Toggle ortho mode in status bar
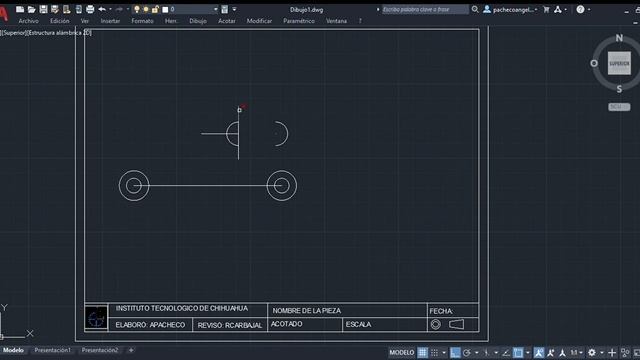Image resolution: width=640 pixels, height=360 pixels. (455, 353)
